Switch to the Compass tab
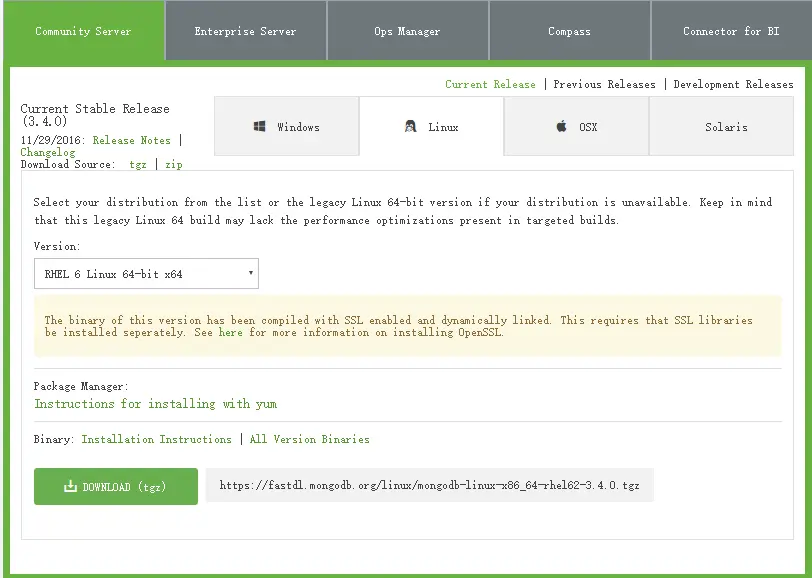Screen dimensions: 812x578 (x=569, y=31)
